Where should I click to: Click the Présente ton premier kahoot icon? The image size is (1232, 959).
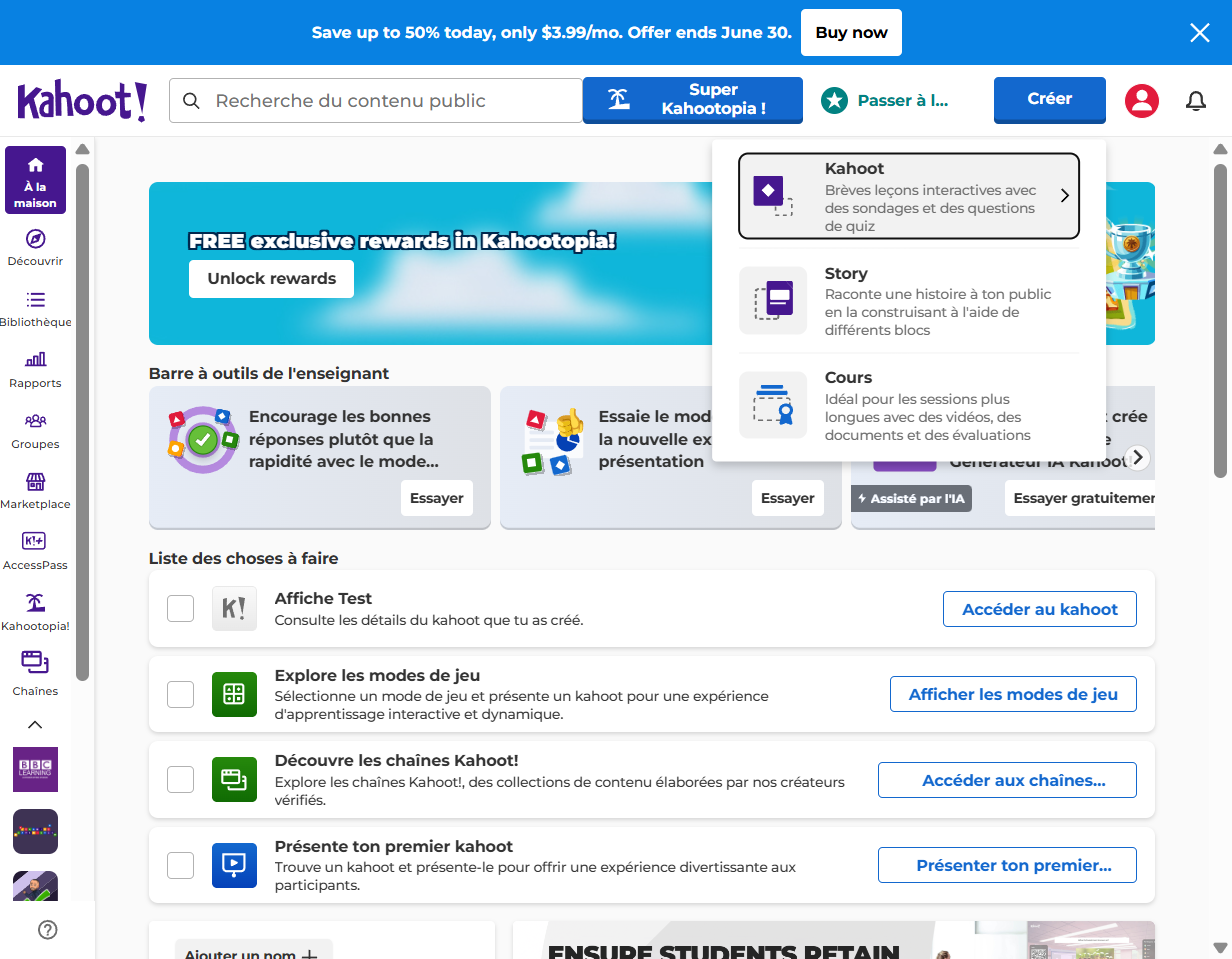click(234, 865)
